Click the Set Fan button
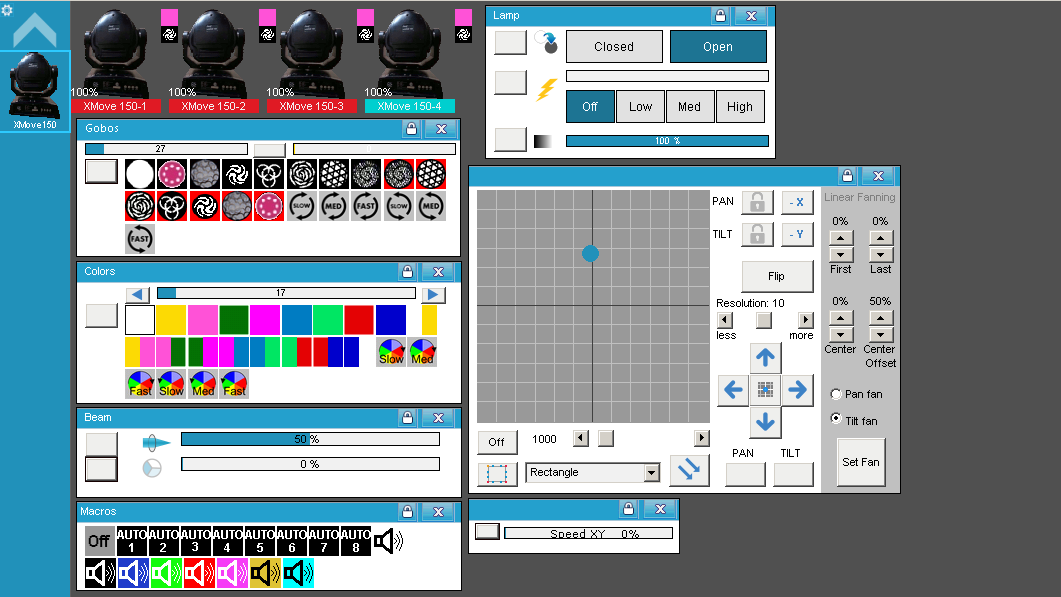 pyautogui.click(x=861, y=462)
